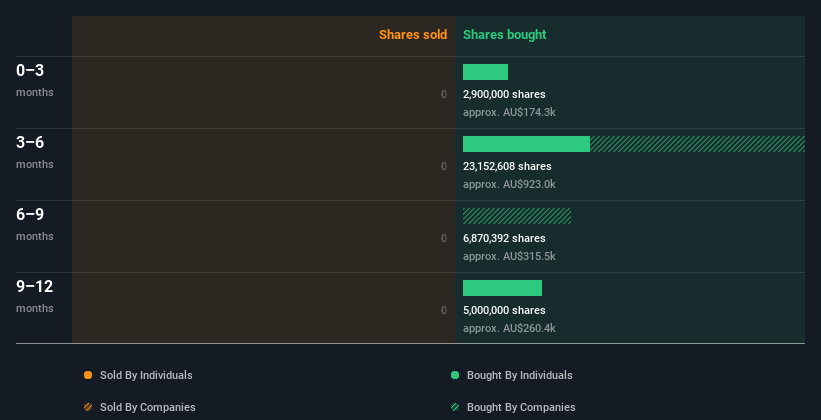The height and width of the screenshot is (420, 821).
Task: Click the striped Bought By Companies legend icon
Action: click(x=455, y=407)
